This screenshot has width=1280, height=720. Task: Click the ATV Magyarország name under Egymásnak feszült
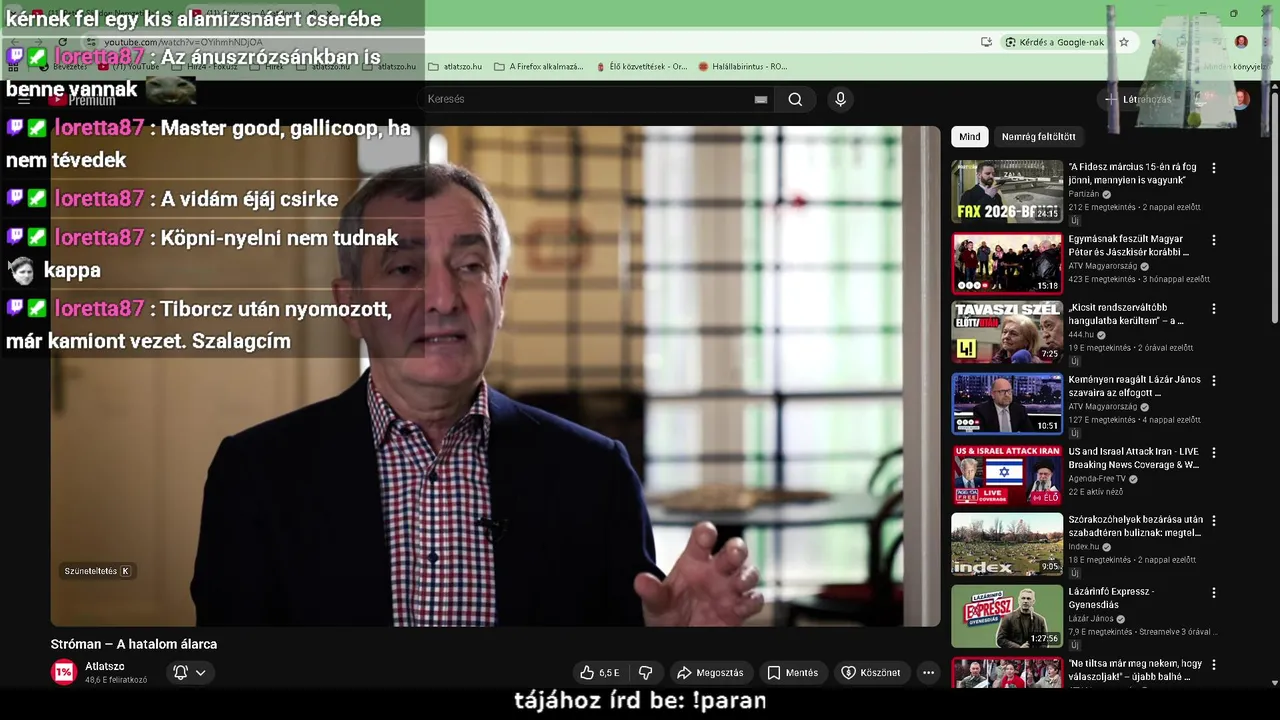1103,267
